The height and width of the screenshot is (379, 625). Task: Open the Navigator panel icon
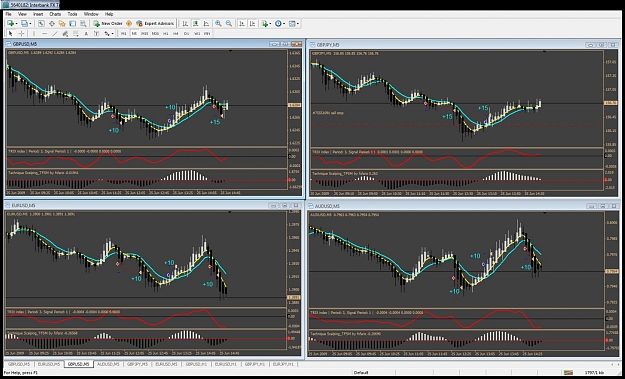pyautogui.click(x=62, y=24)
